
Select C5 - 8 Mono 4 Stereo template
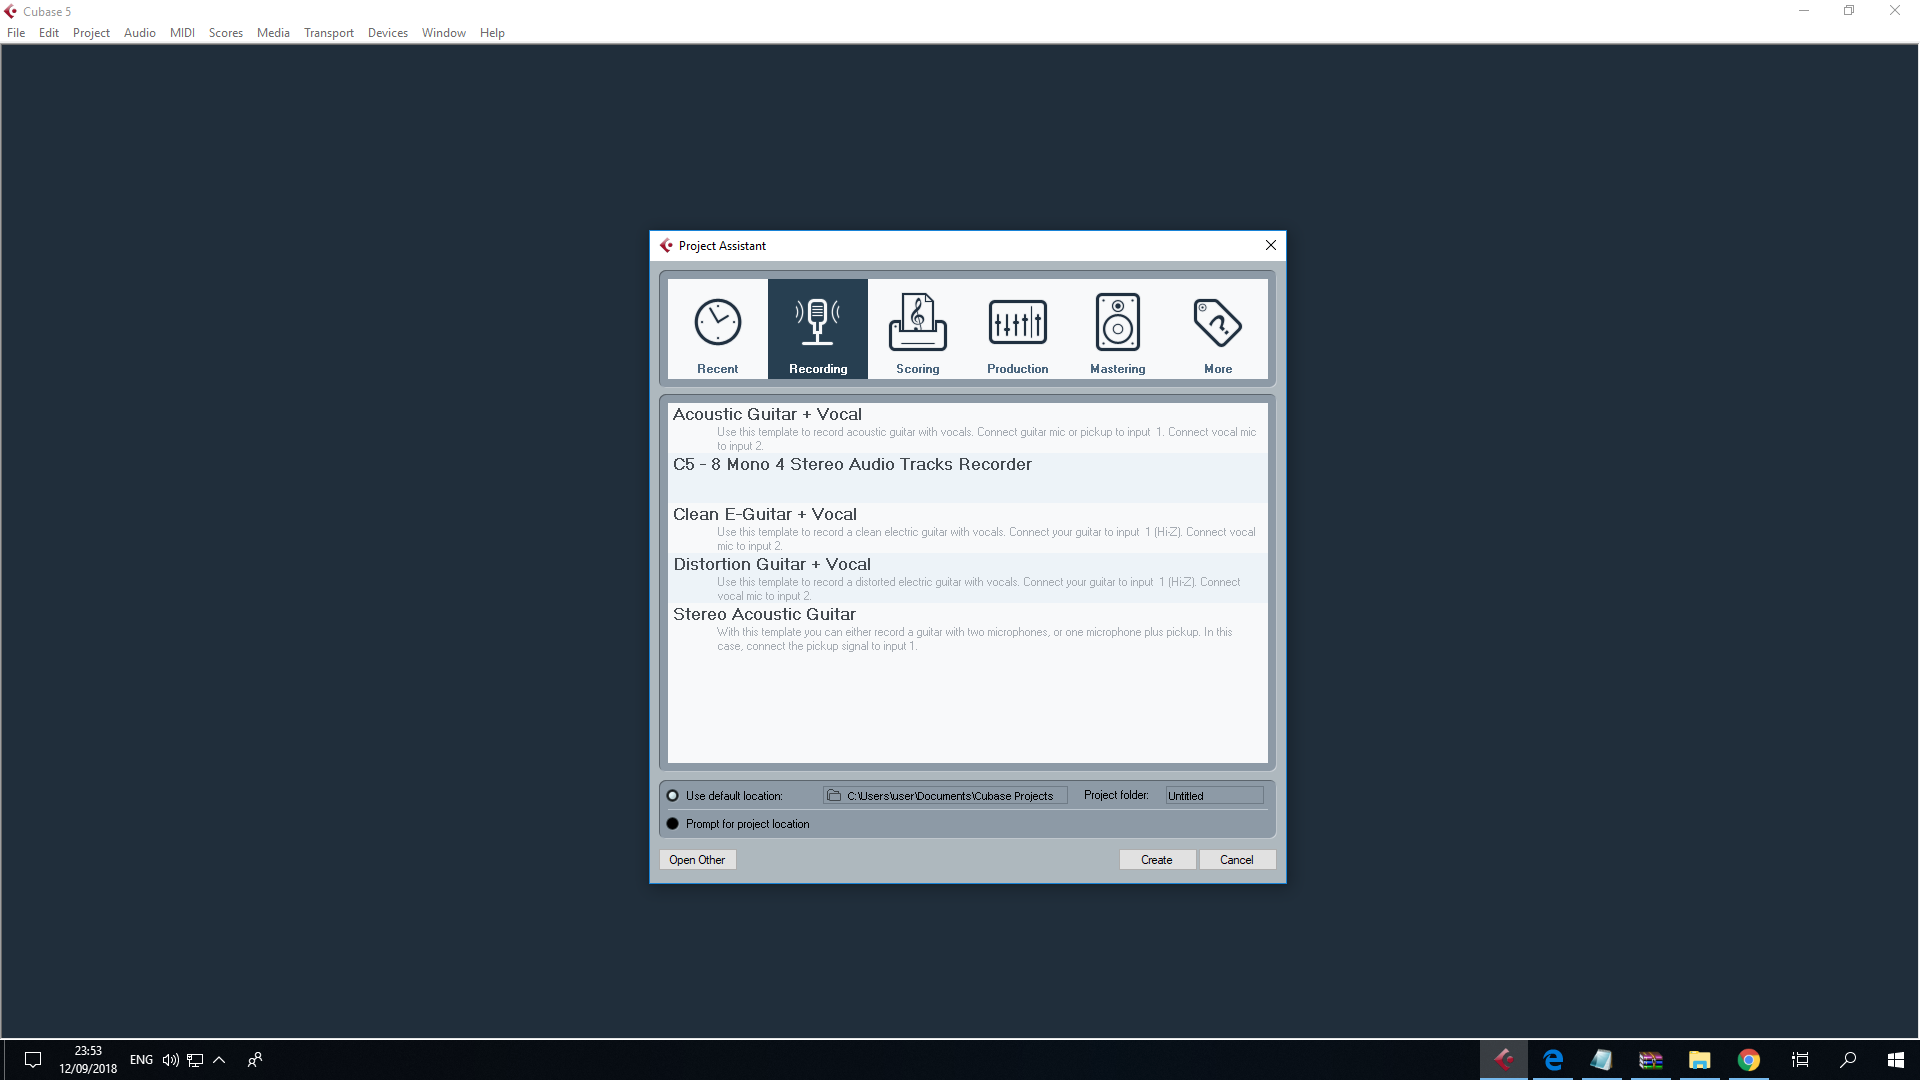(852, 465)
